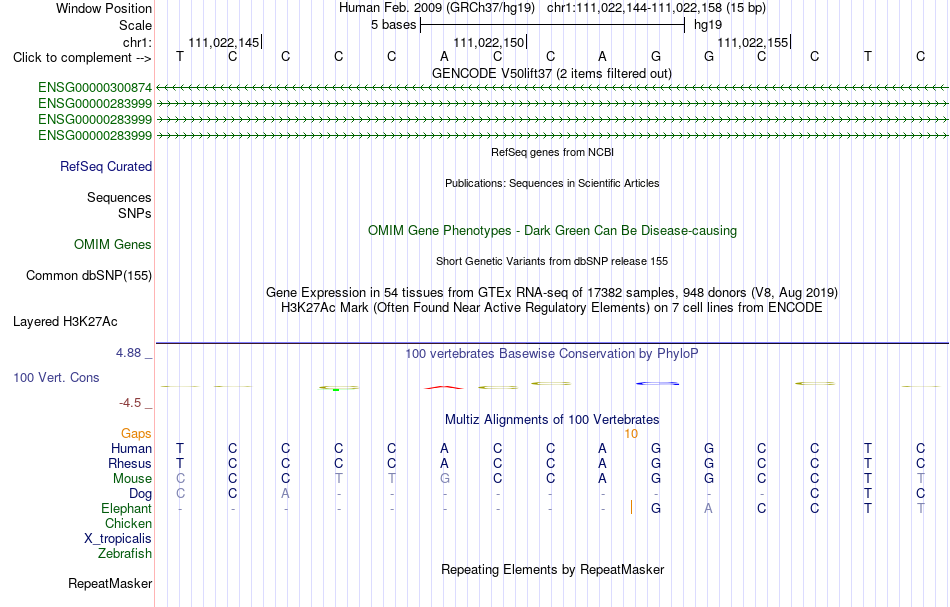Click the OMIM Gene Phenotypes track title

(x=553, y=231)
